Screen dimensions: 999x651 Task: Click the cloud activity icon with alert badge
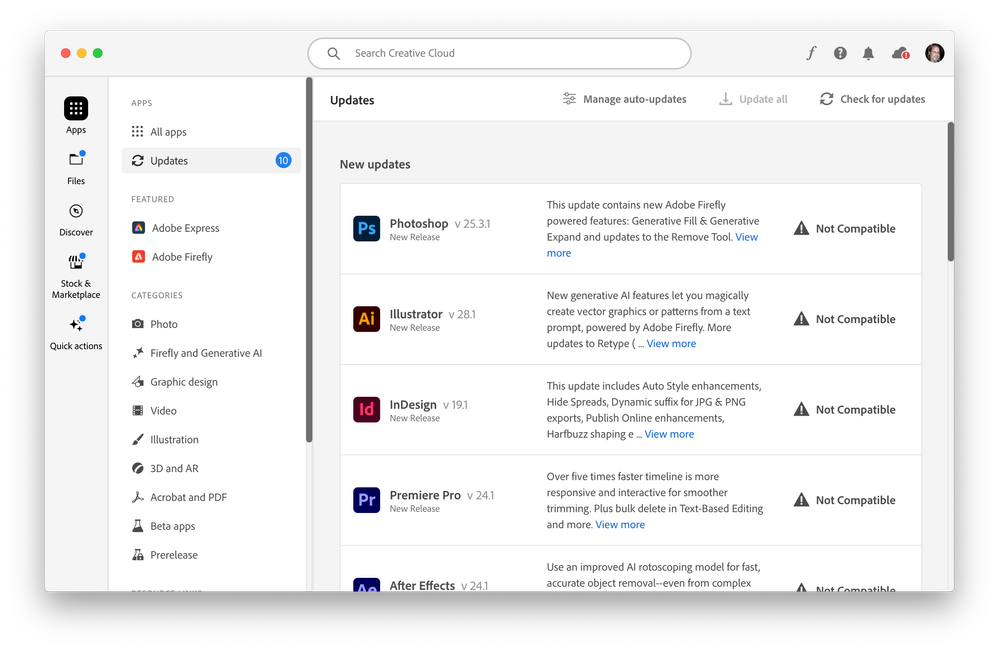coord(898,53)
